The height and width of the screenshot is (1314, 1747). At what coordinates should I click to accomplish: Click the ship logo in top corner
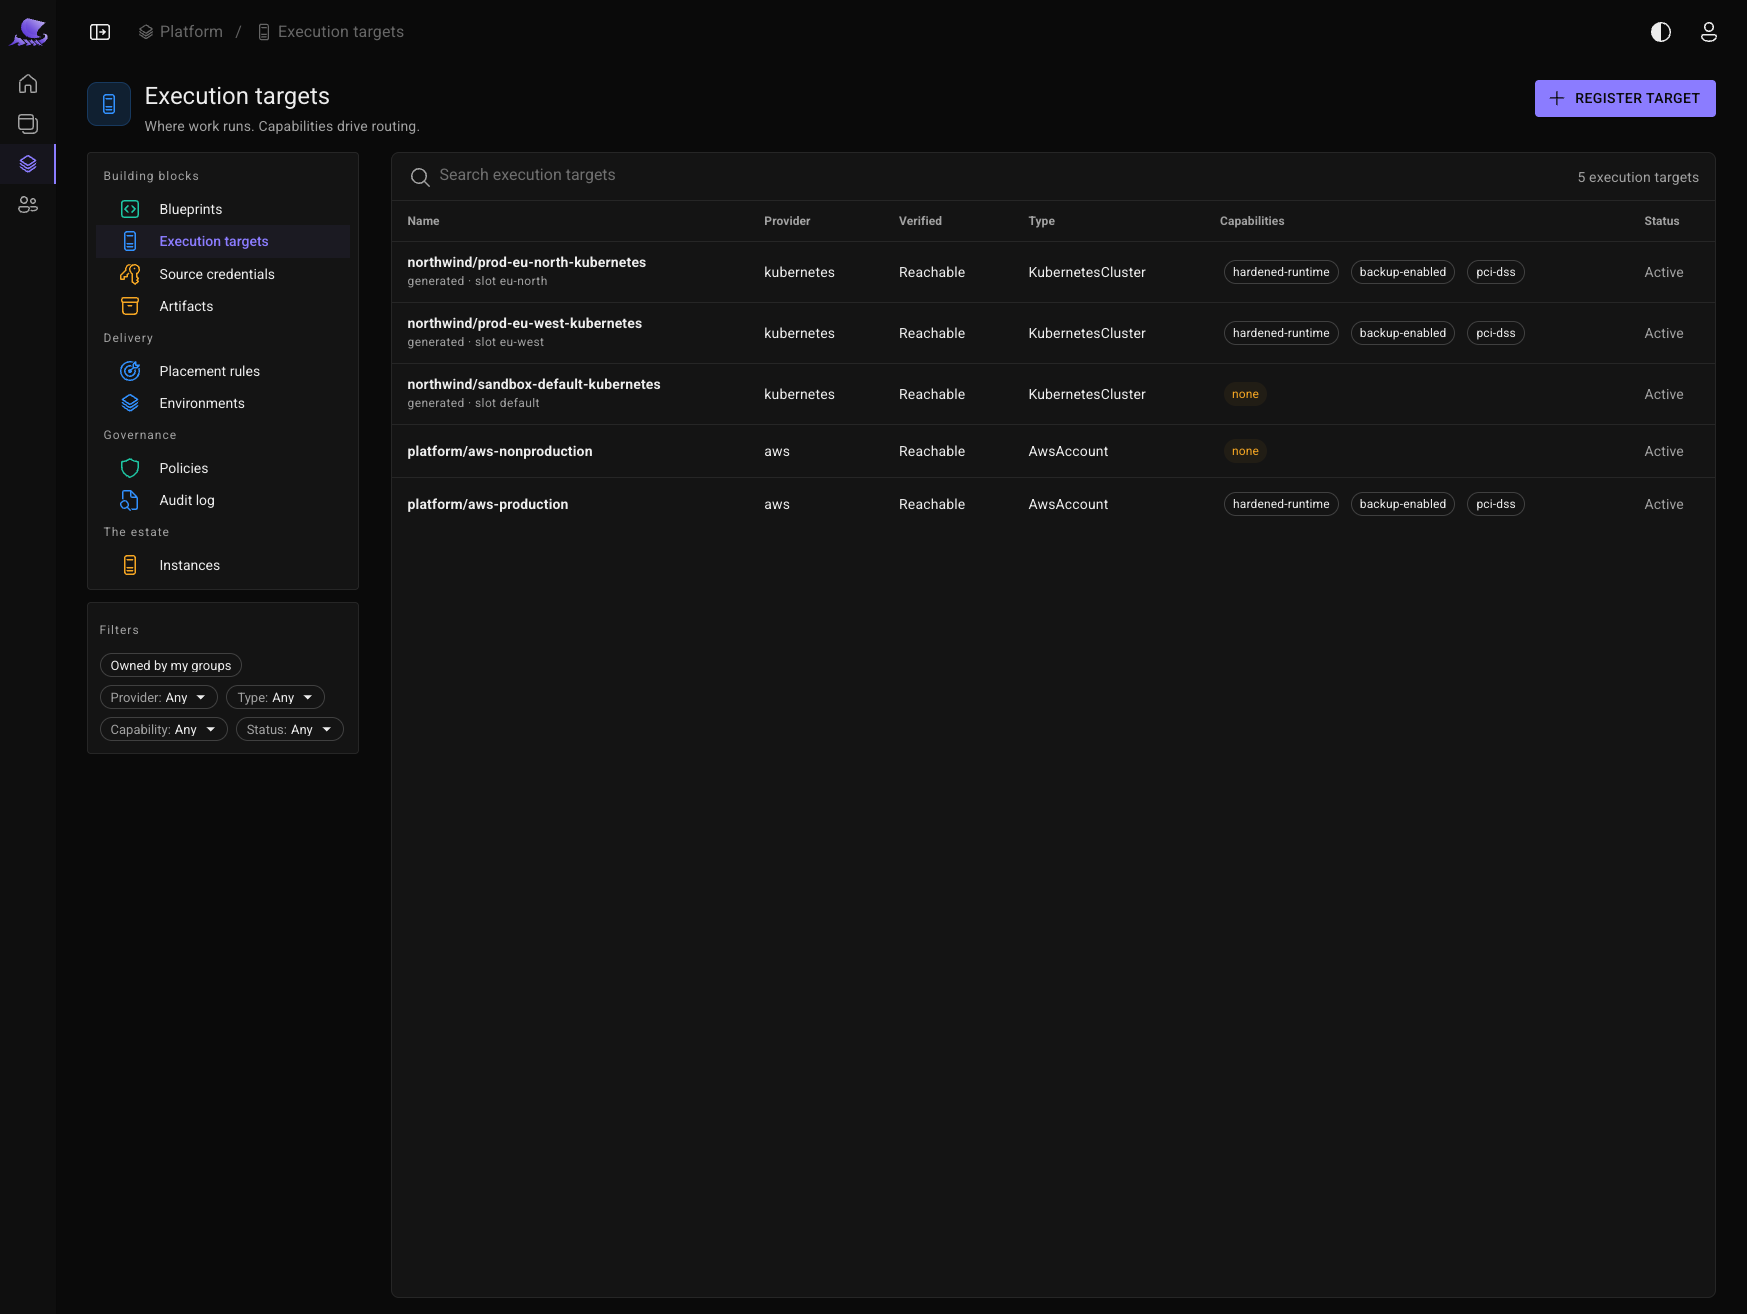pos(29,32)
